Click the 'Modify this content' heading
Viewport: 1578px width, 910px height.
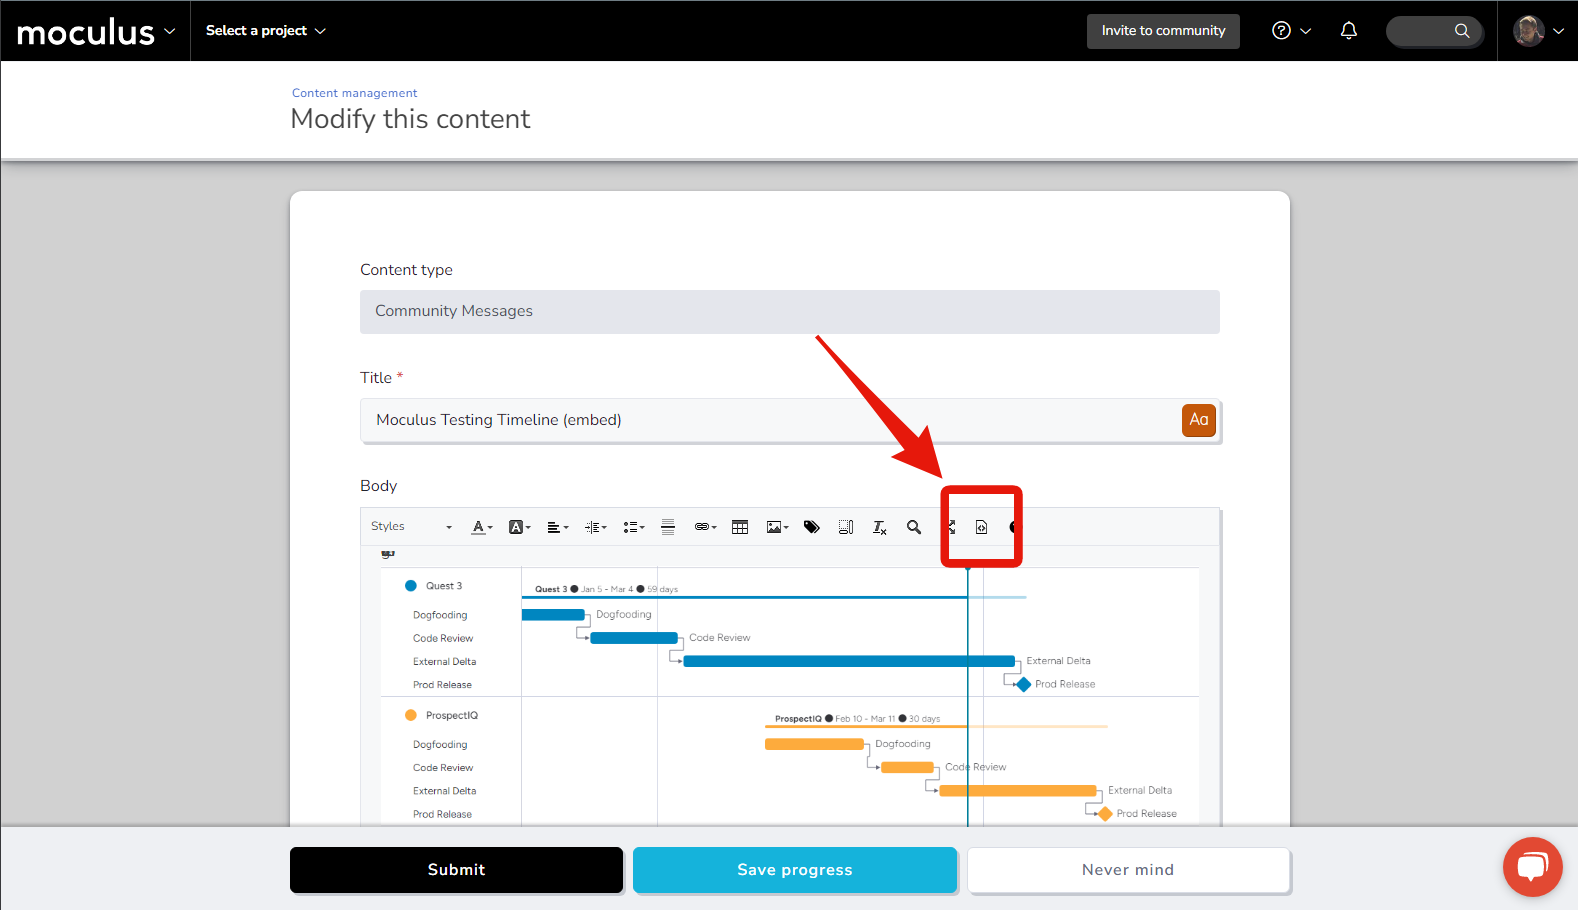click(x=410, y=119)
